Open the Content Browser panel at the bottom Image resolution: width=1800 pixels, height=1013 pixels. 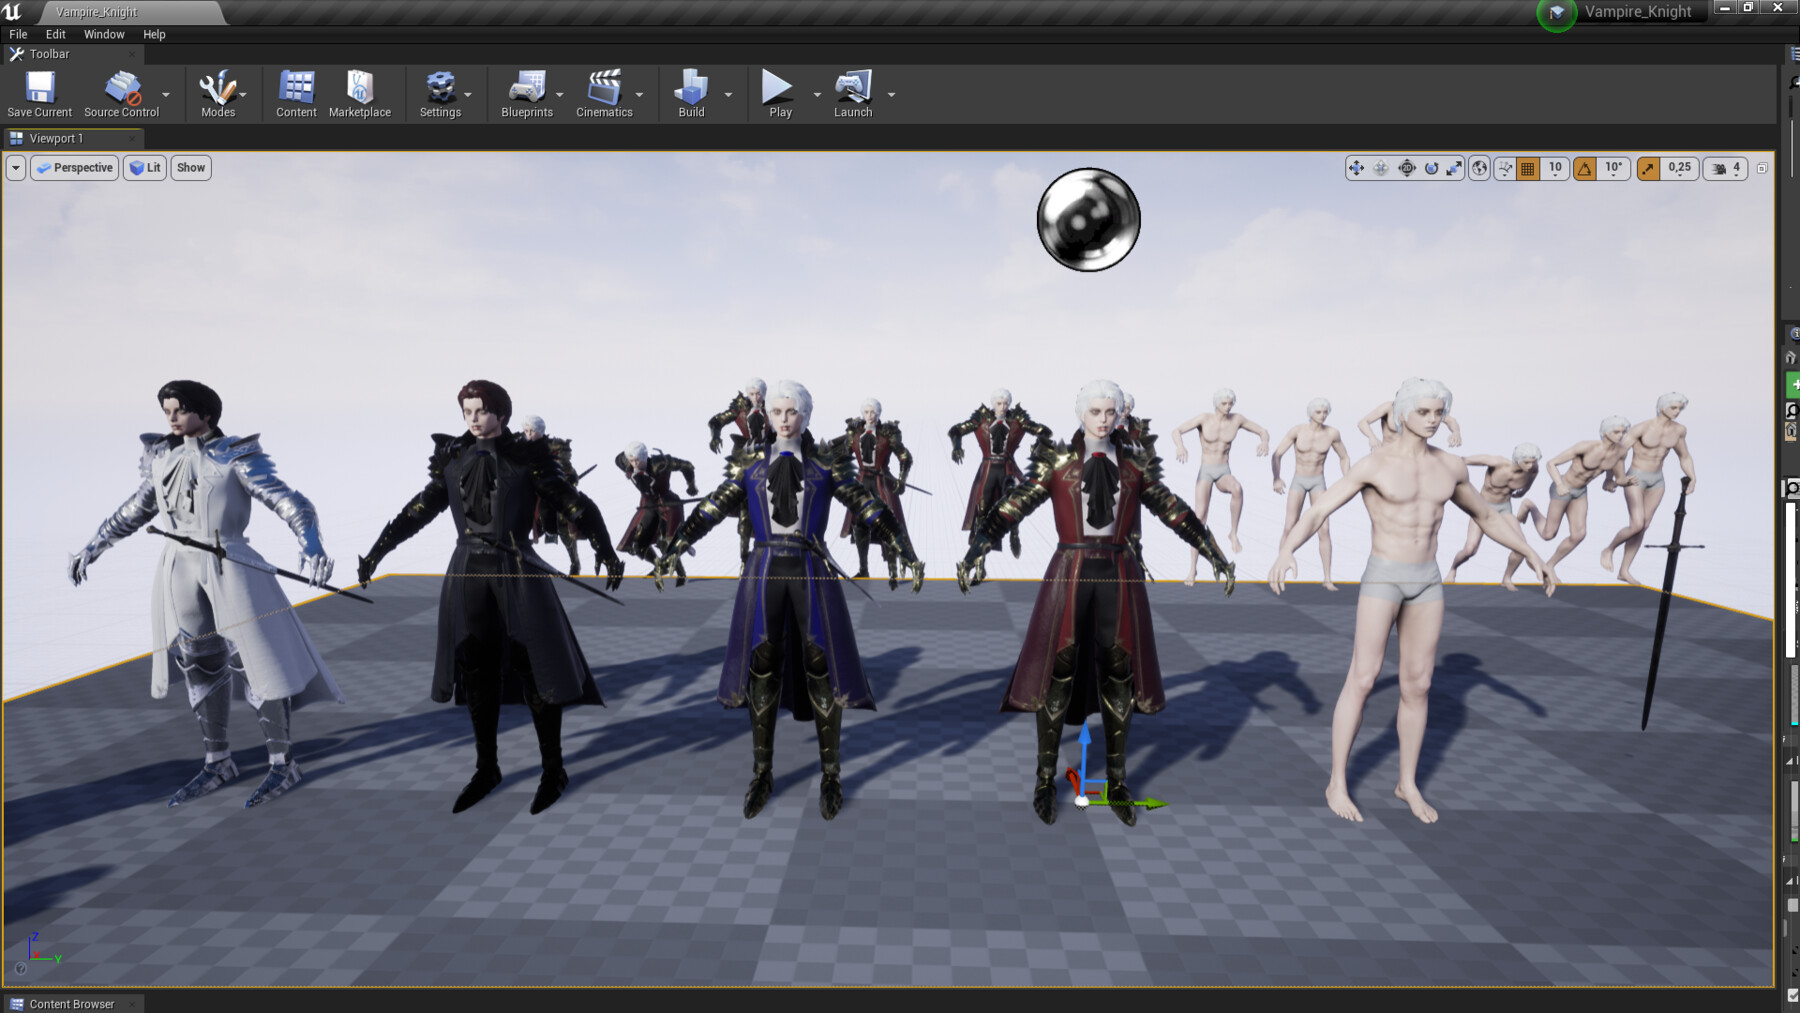coord(74,1003)
